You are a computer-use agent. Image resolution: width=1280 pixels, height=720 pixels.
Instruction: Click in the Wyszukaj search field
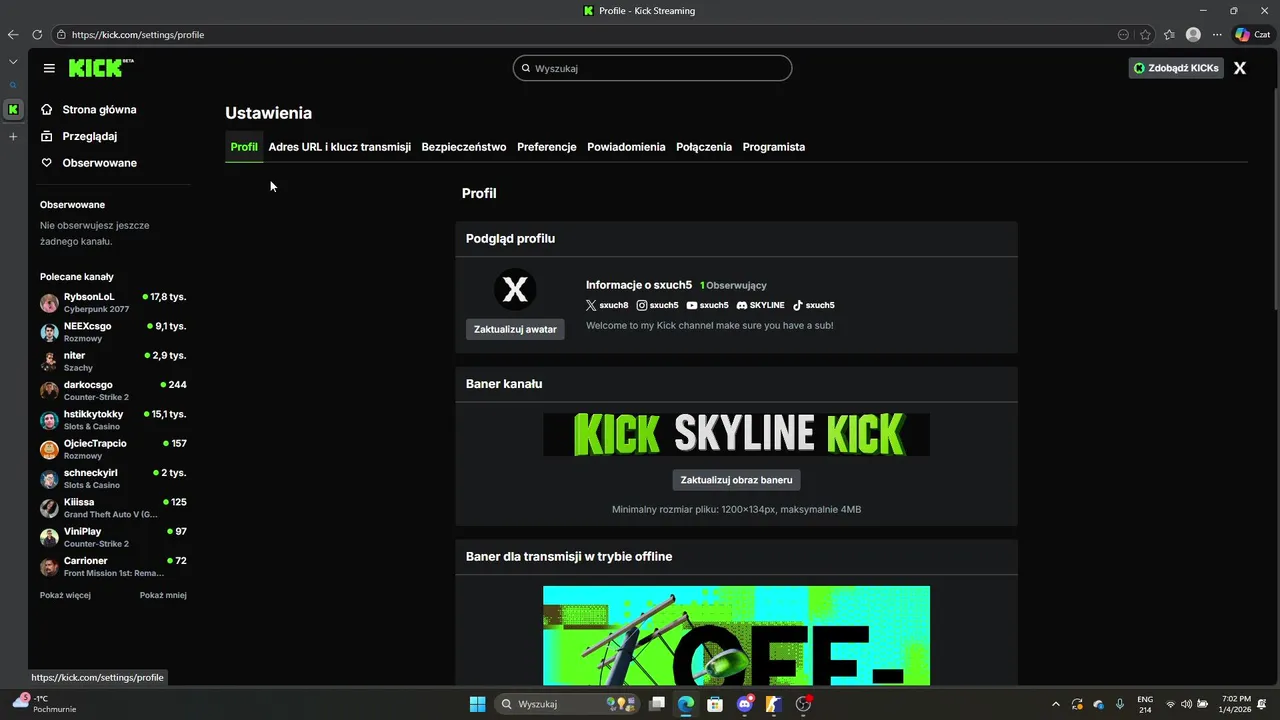pyautogui.click(x=653, y=68)
